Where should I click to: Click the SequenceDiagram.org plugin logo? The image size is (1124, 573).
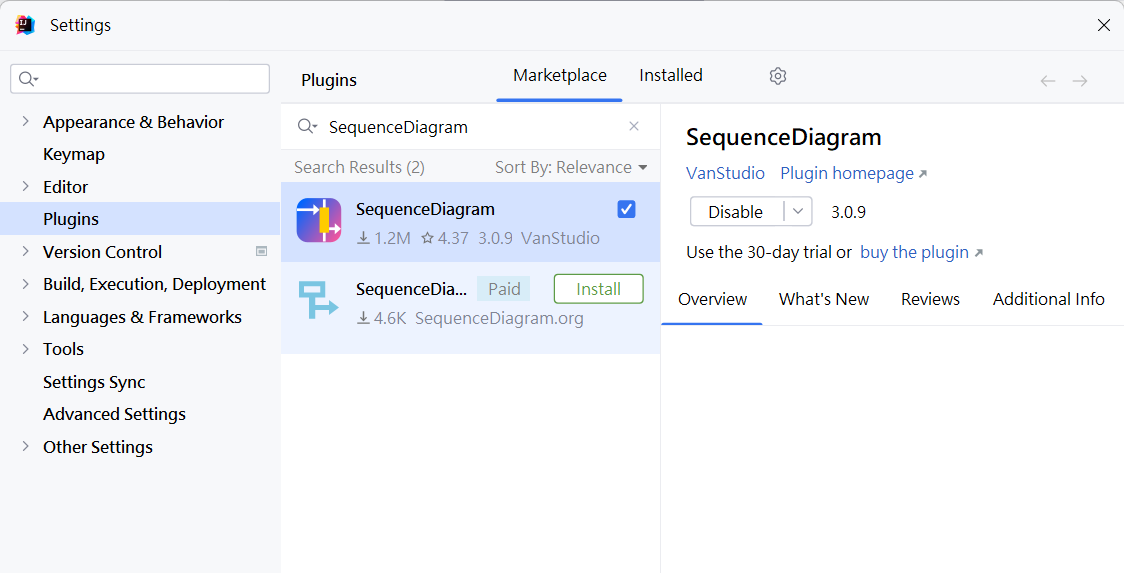point(318,300)
